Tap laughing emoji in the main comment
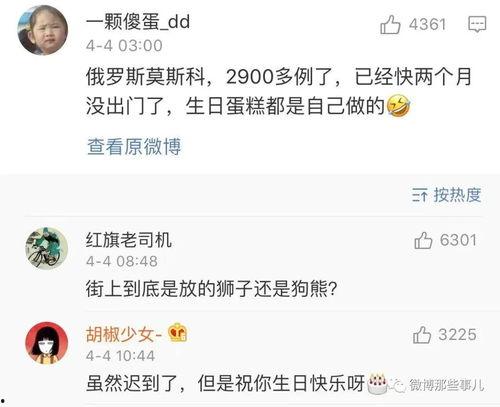This screenshot has height=407, width=500. tap(398, 106)
